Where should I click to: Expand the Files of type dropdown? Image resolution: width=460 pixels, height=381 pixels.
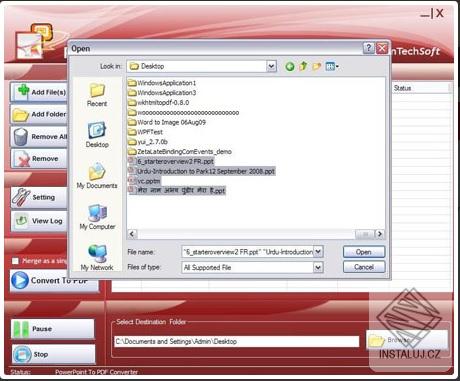318,267
